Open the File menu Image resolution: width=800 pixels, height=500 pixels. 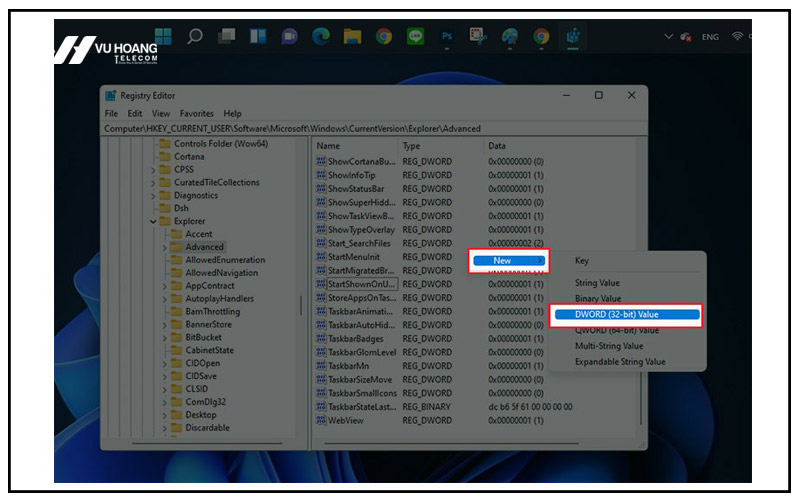point(111,113)
